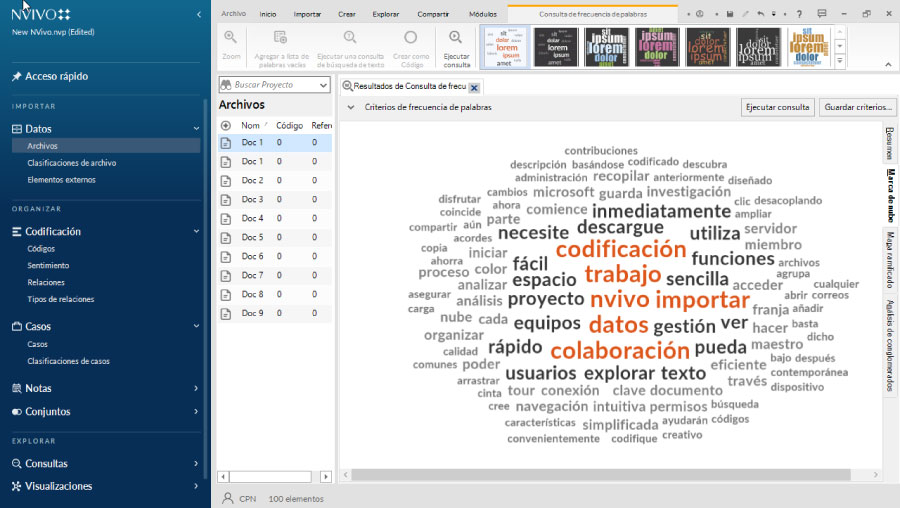Click the add column plus icon in Archivos header
The height and width of the screenshot is (508, 900).
pyautogui.click(x=226, y=125)
